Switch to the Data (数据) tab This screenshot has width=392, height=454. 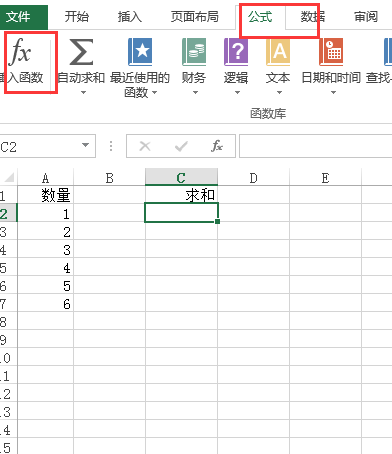[x=313, y=16]
